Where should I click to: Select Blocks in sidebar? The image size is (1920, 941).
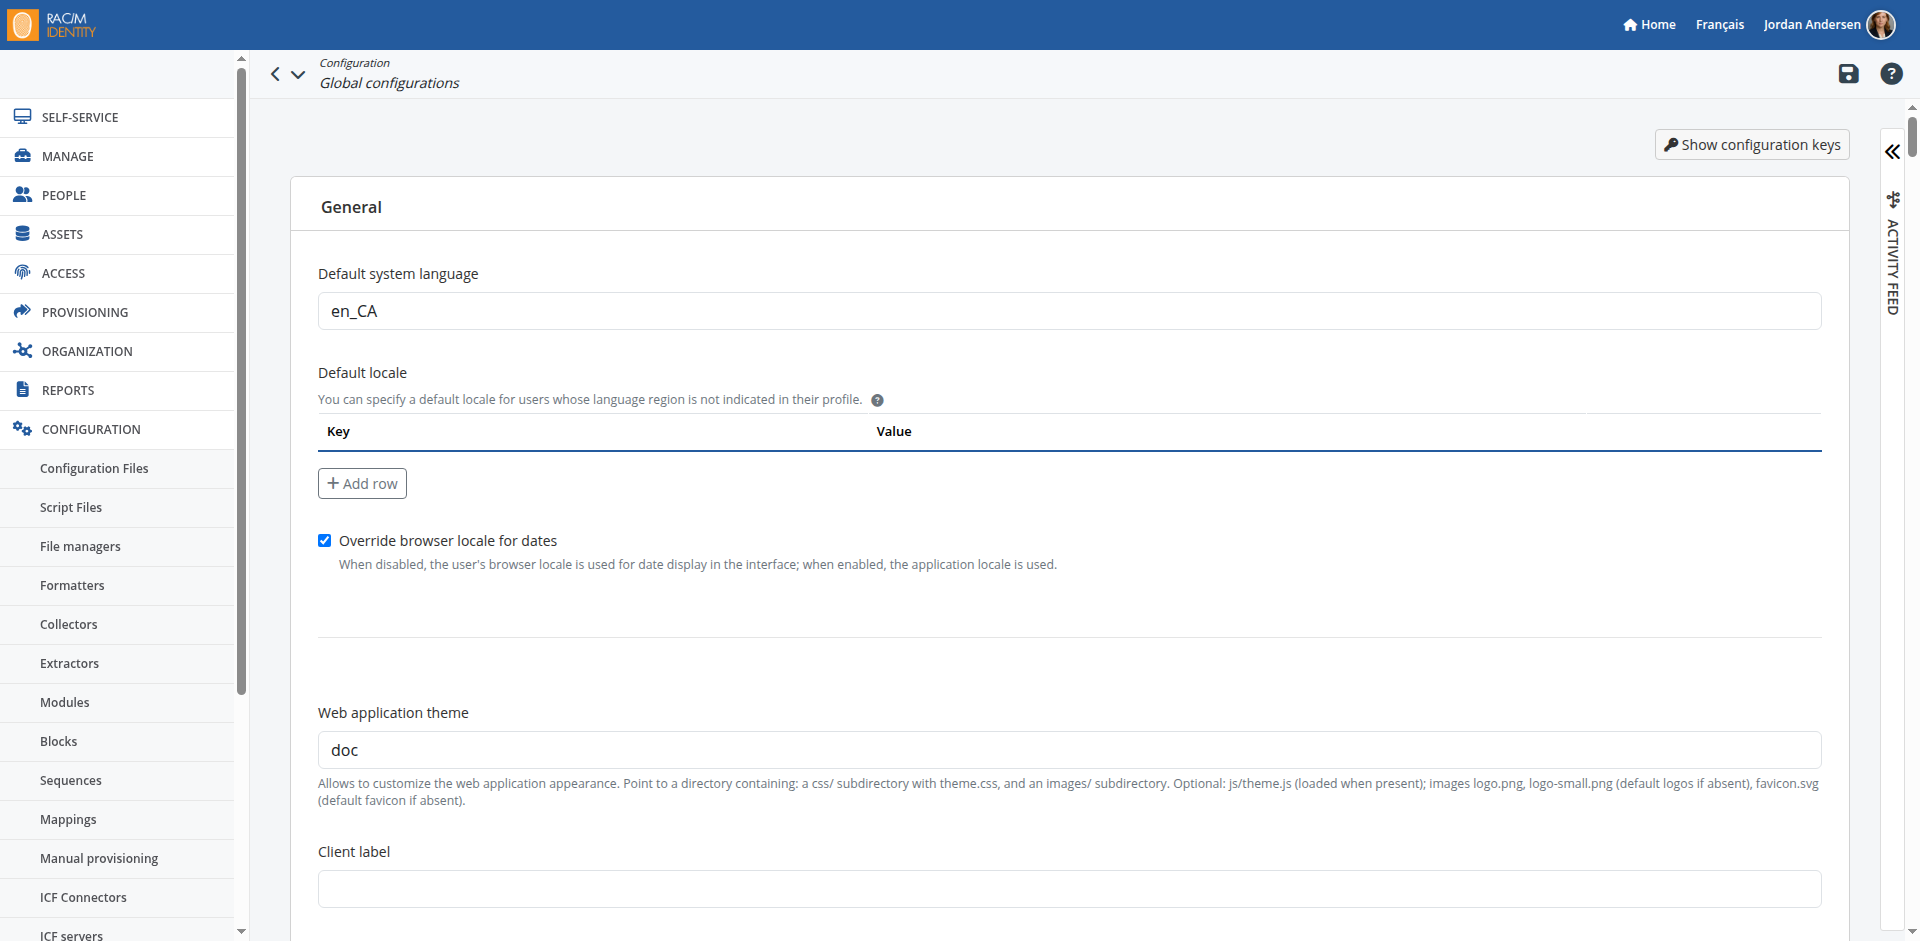[117, 742]
